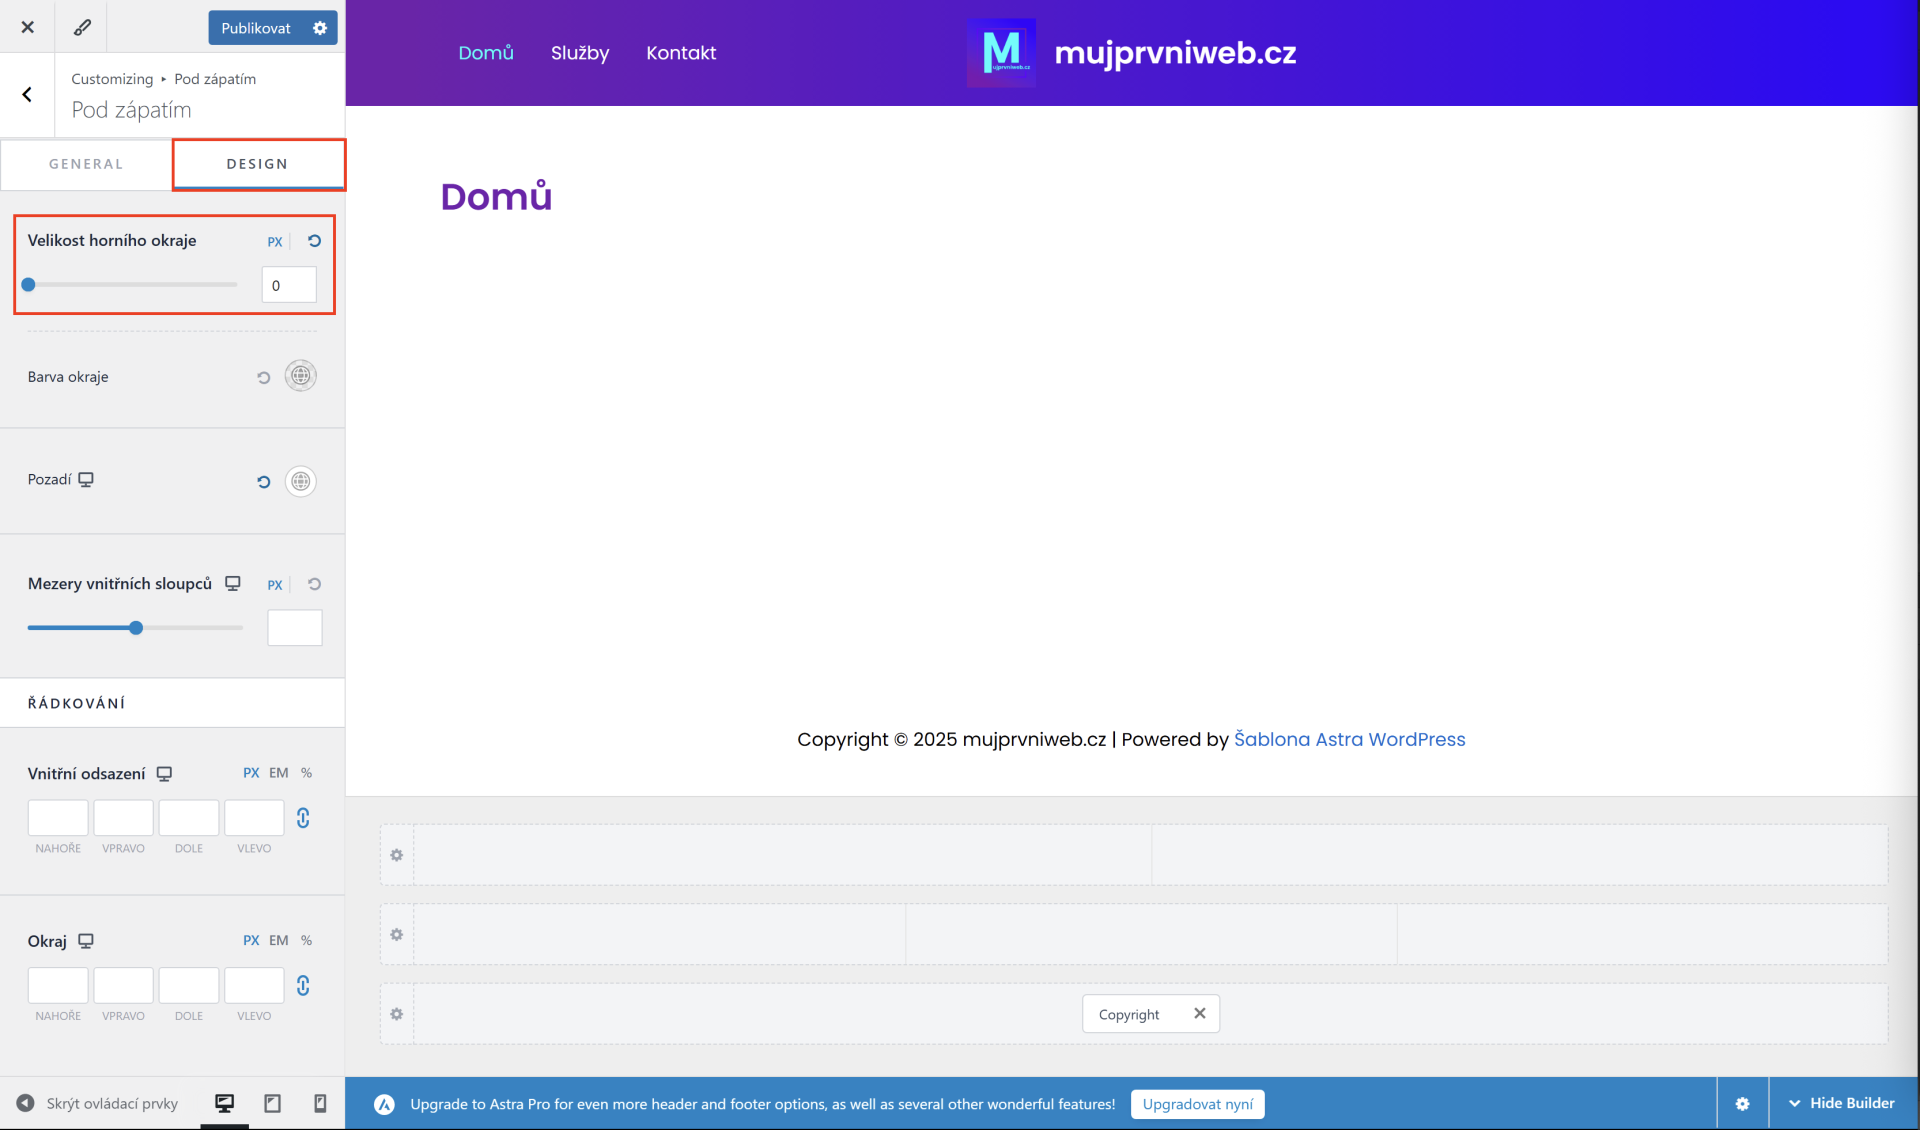Image resolution: width=1920 pixels, height=1130 pixels.
Task: Select Služby in the site navigation
Action: 579,53
